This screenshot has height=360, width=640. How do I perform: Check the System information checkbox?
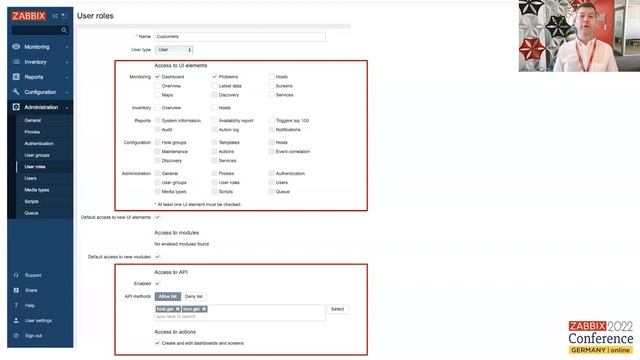tap(157, 120)
